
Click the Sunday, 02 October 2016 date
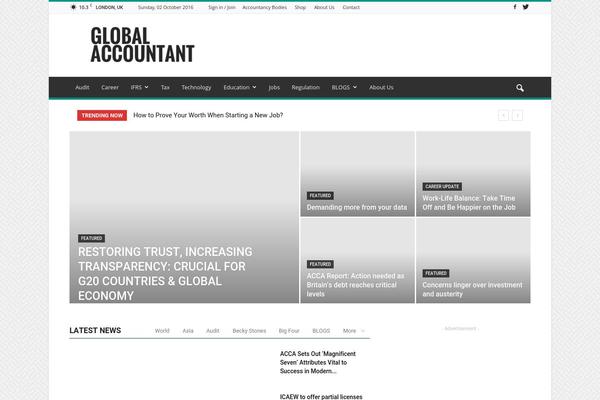point(165,7)
